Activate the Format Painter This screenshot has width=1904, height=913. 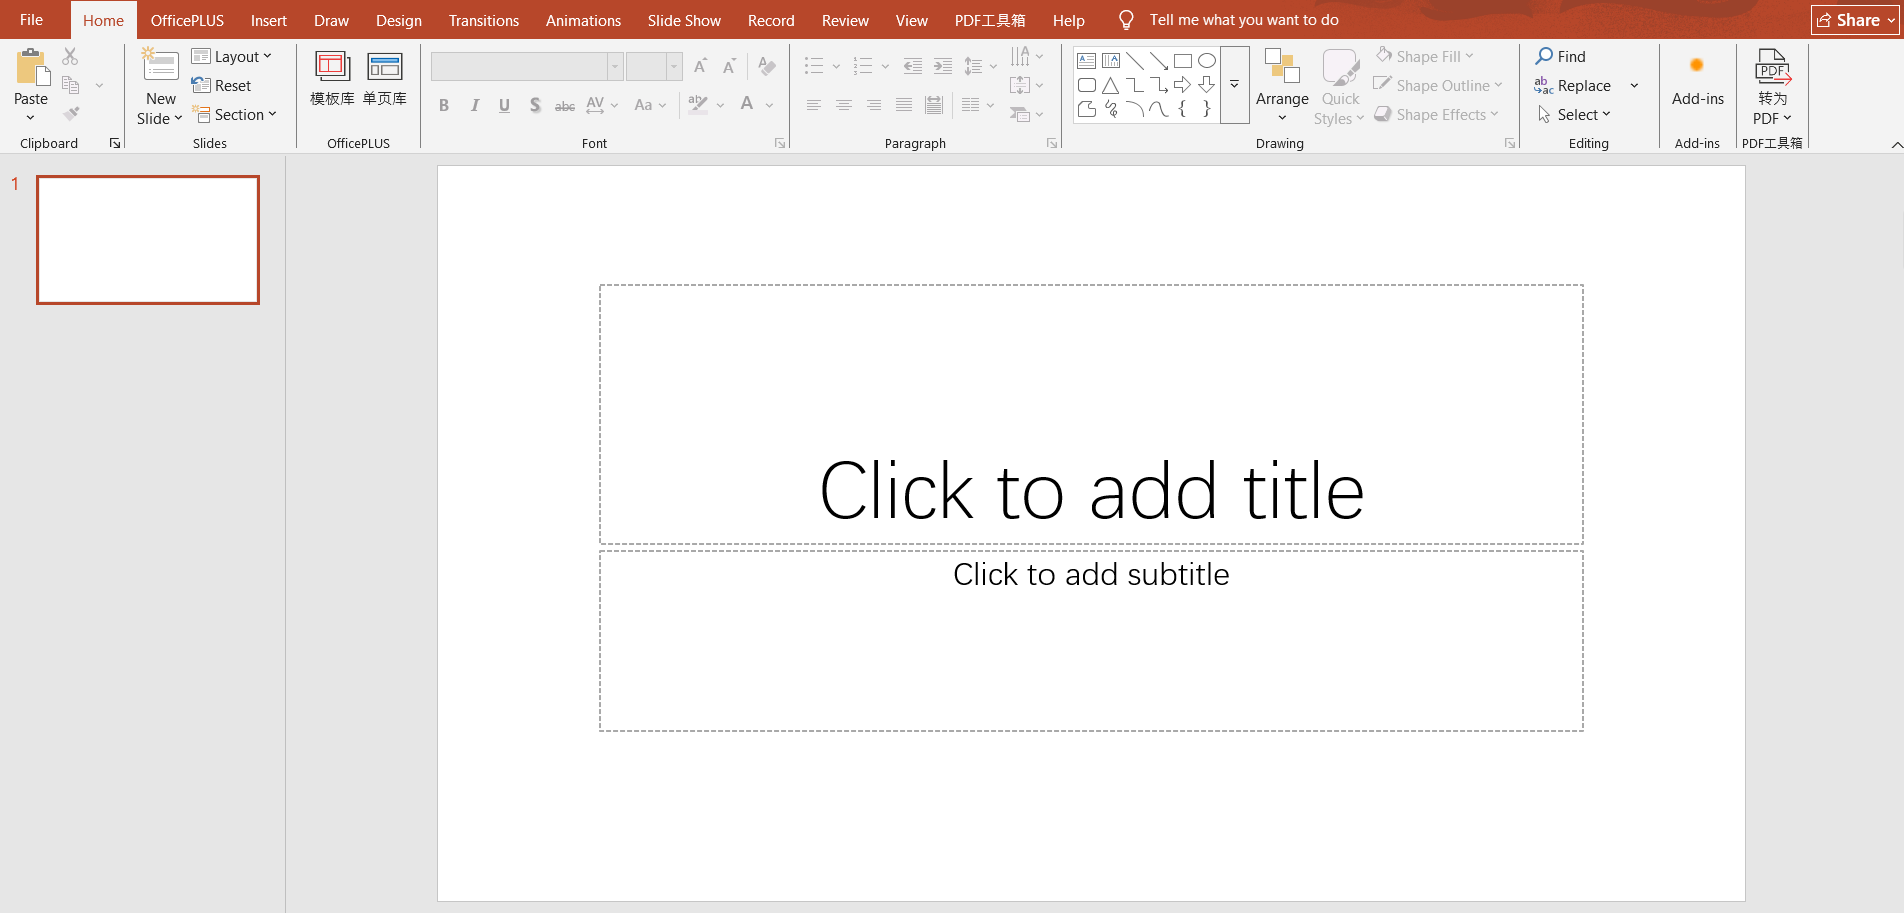70,113
